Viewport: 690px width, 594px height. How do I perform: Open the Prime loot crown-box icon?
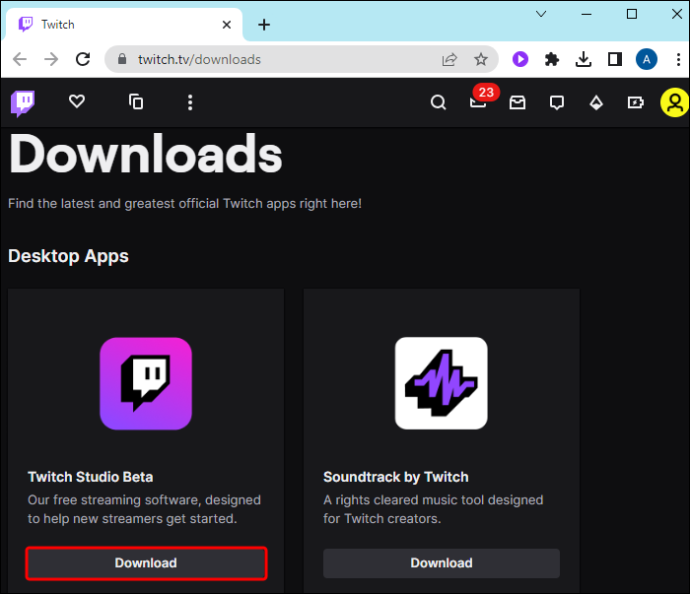coord(518,103)
